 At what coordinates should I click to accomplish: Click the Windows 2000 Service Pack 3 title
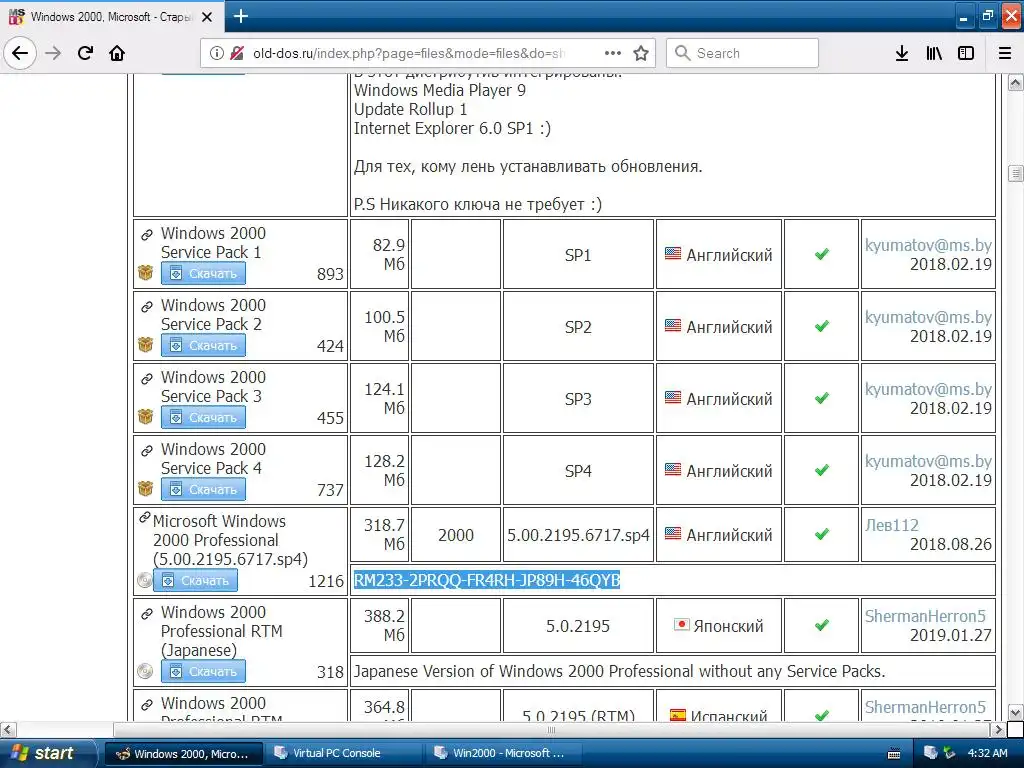pyautogui.click(x=213, y=387)
